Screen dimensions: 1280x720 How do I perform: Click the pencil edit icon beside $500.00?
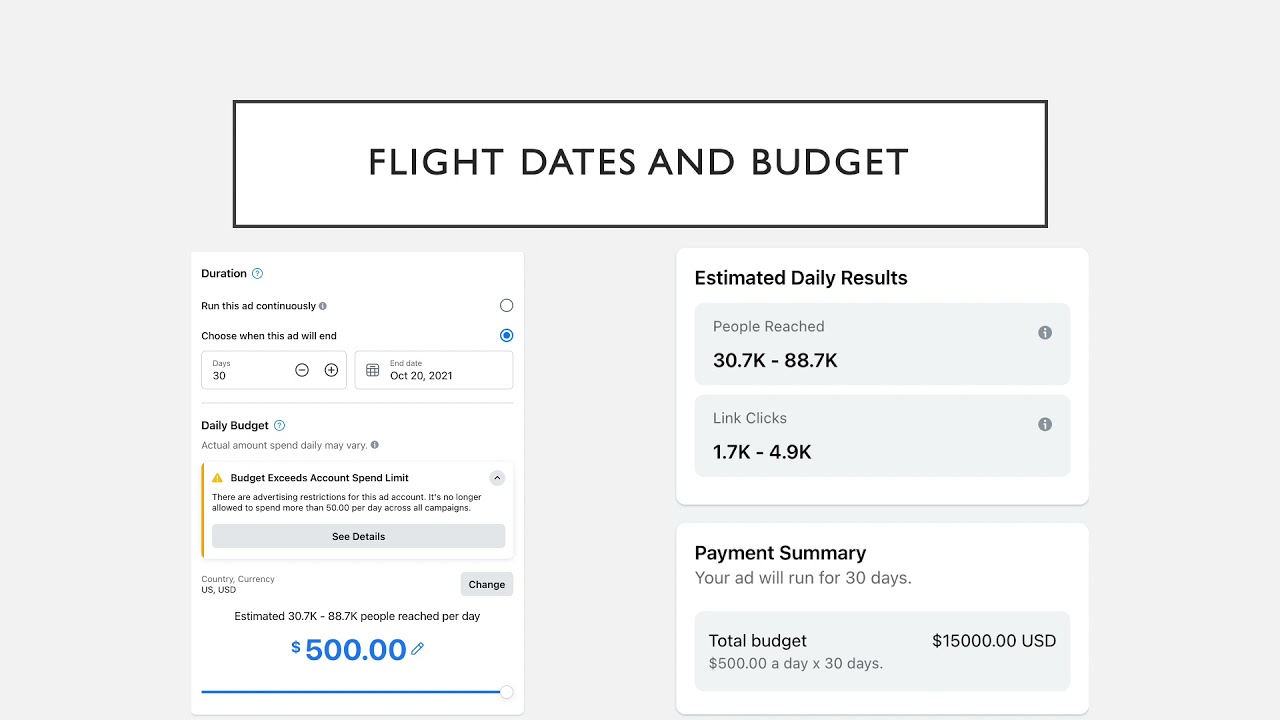tap(417, 649)
